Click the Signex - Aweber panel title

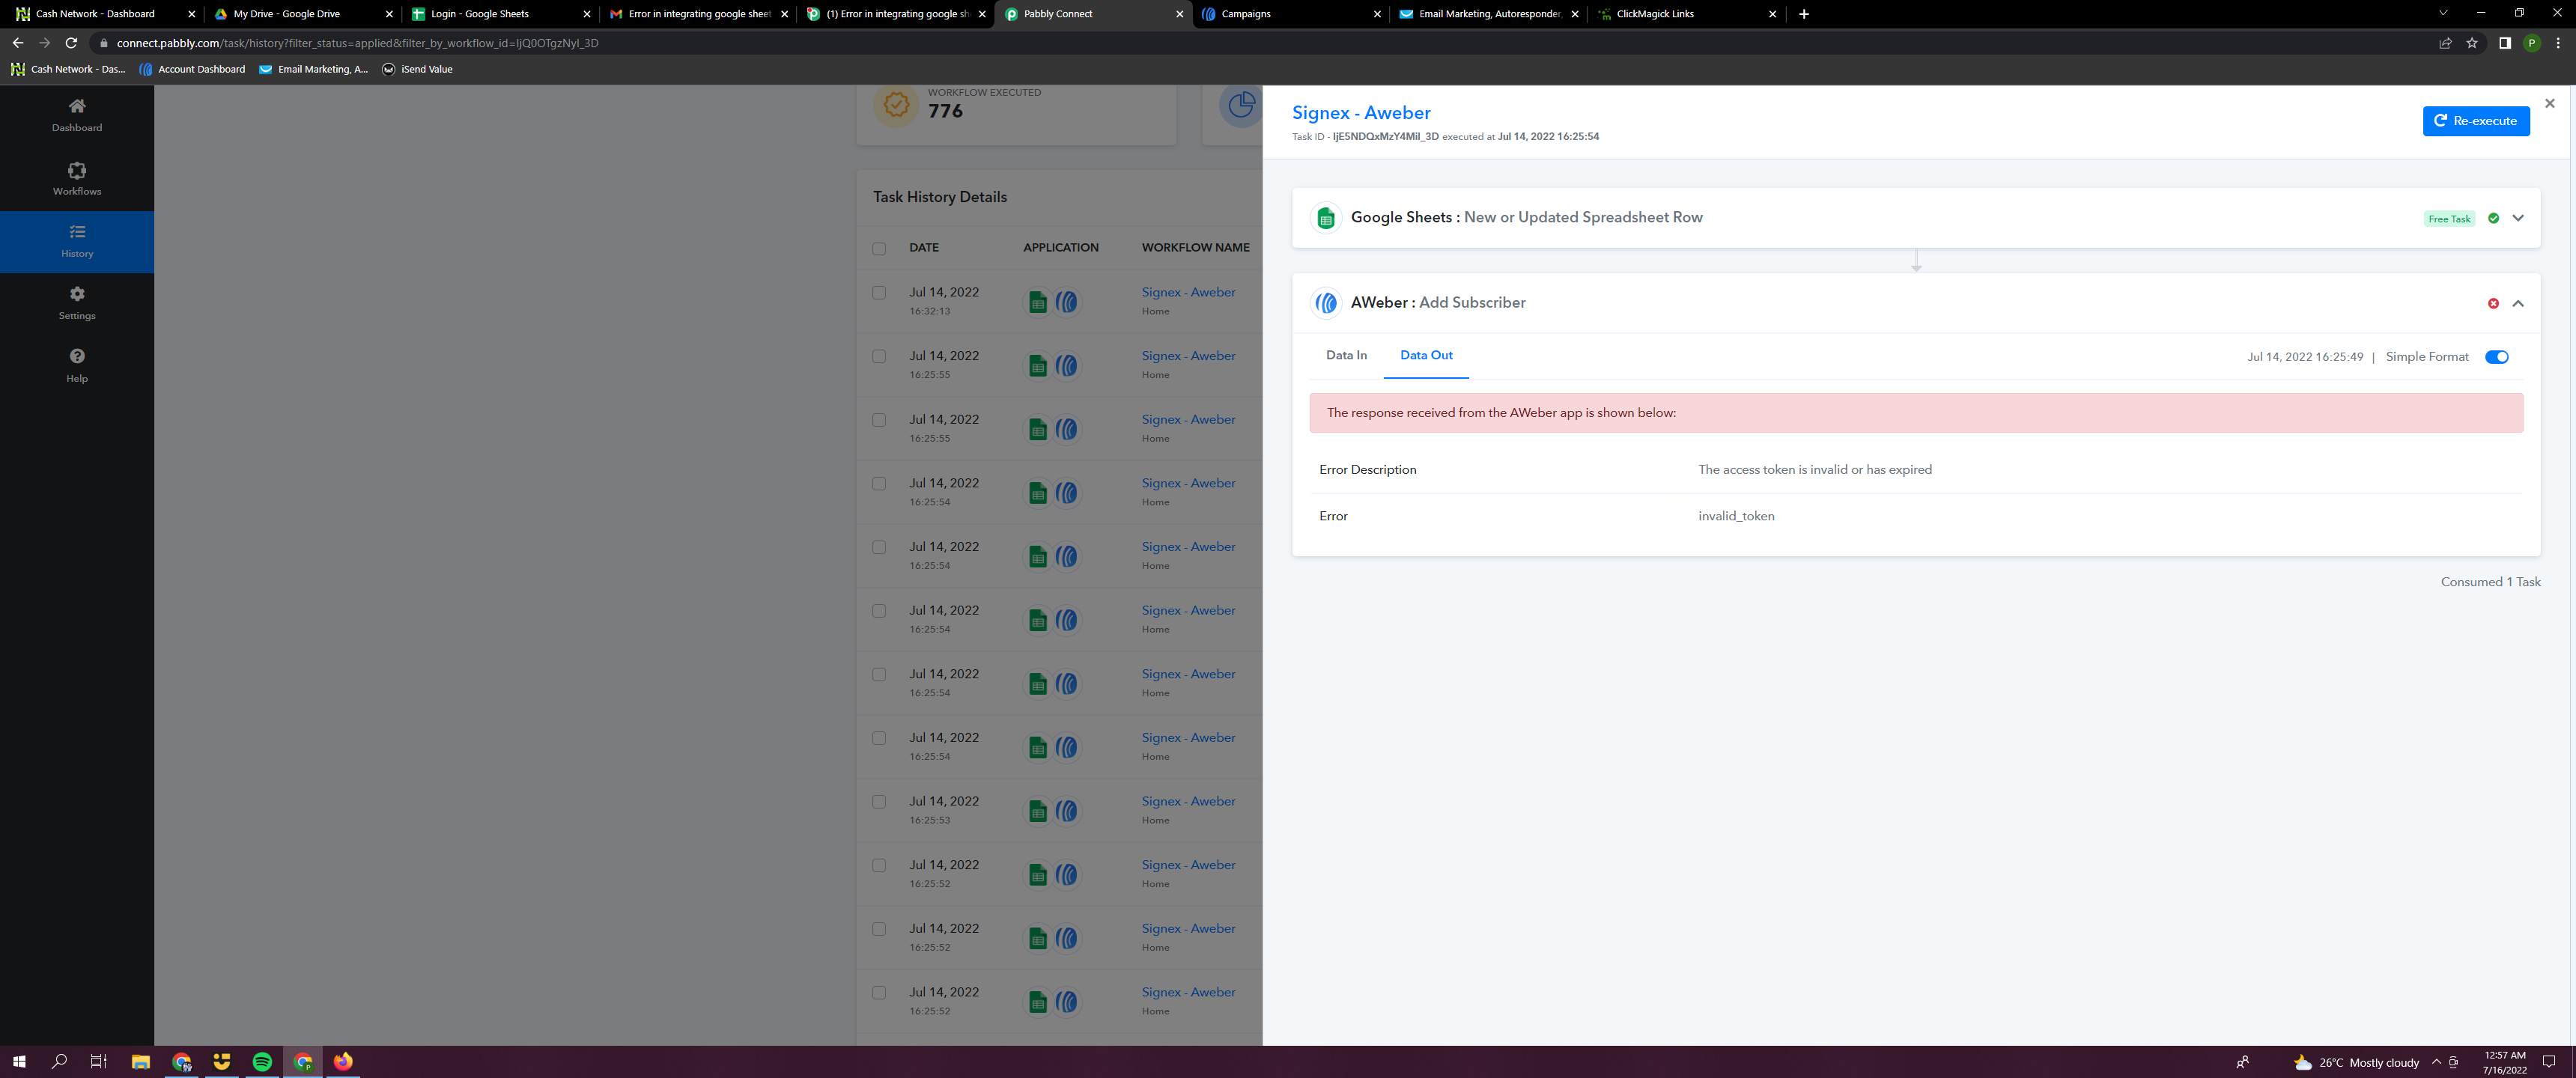pos(1360,113)
